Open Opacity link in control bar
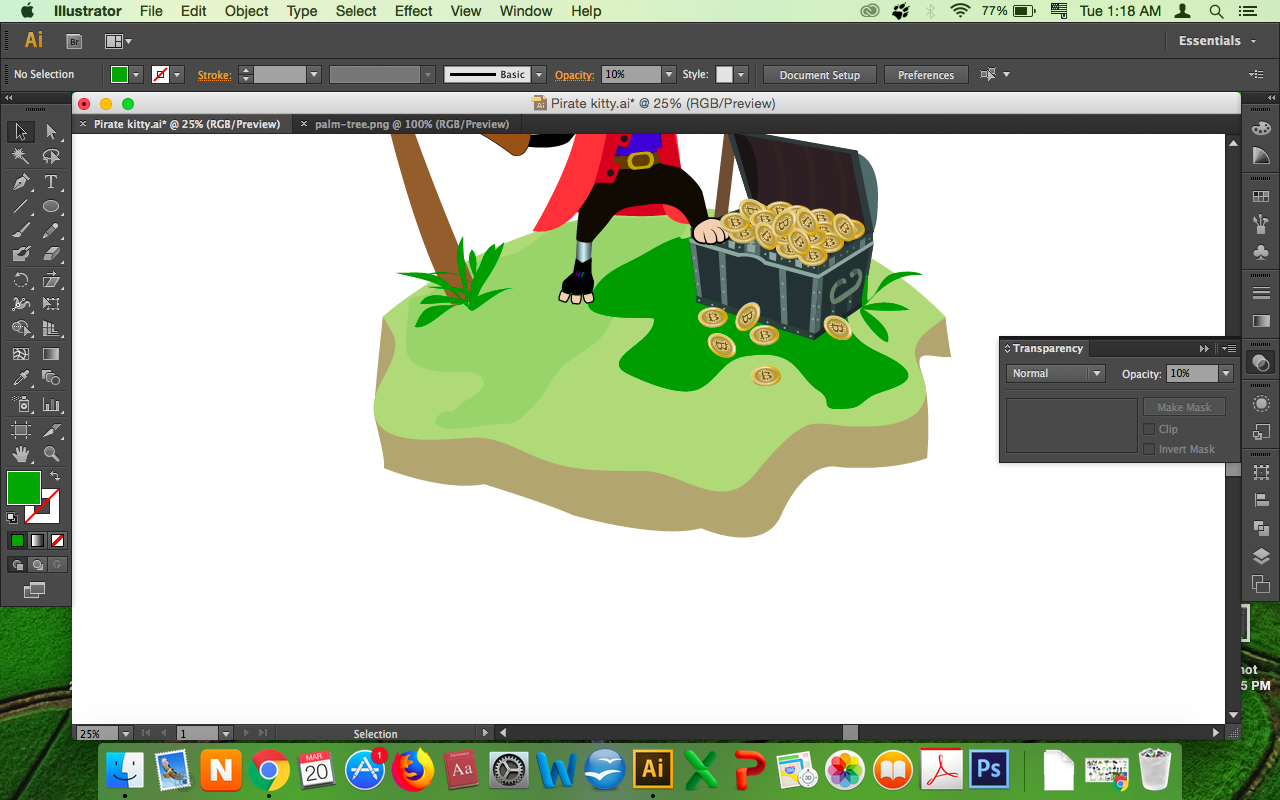The height and width of the screenshot is (800, 1280). (x=574, y=75)
